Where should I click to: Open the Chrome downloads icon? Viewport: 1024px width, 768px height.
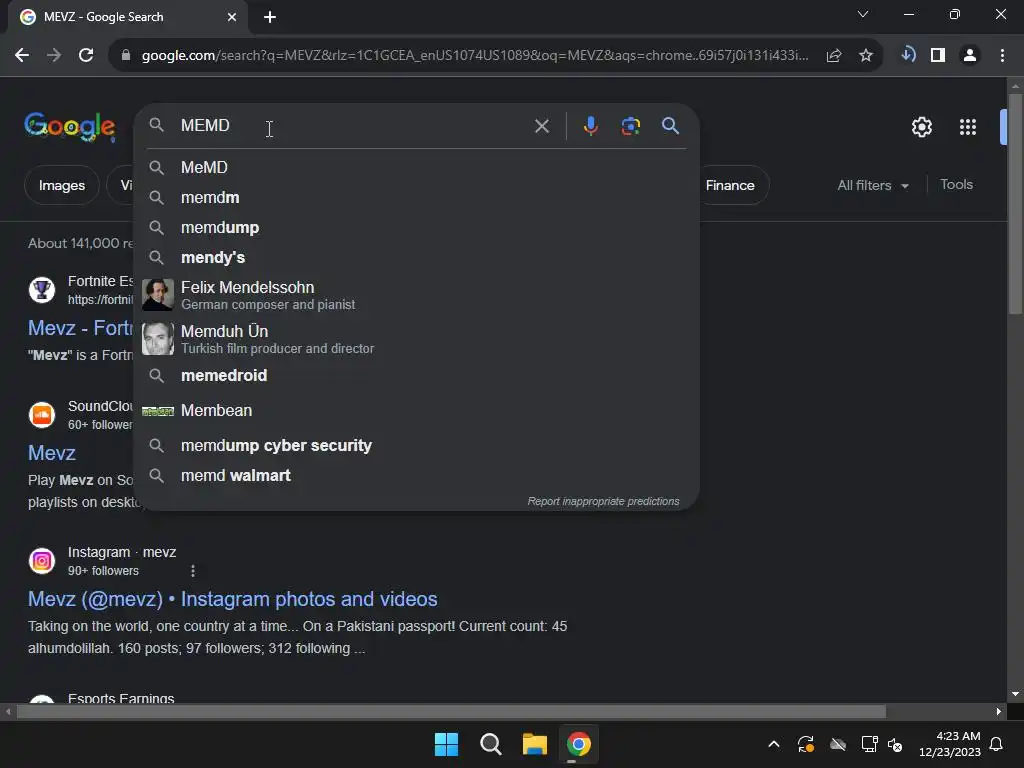click(908, 55)
